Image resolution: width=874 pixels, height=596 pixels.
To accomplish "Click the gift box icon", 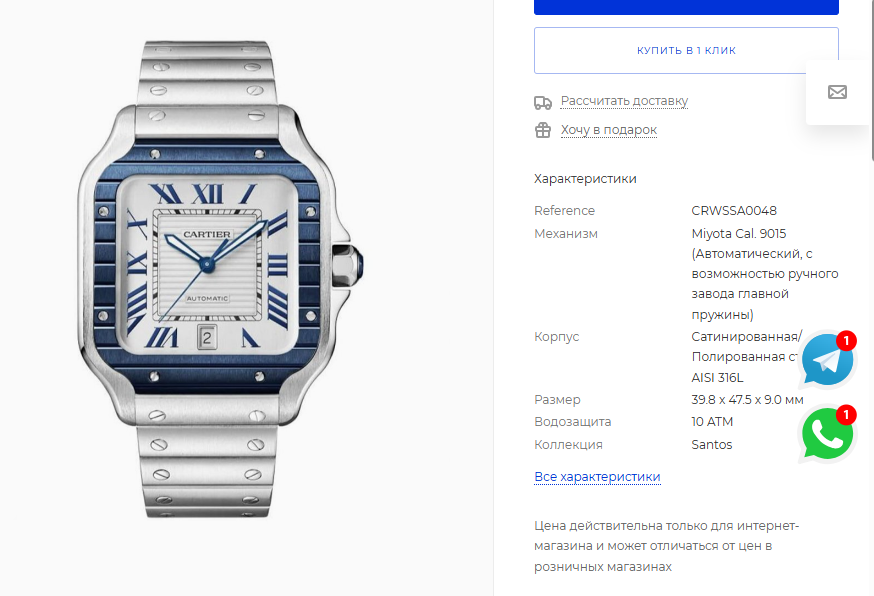I will [543, 130].
